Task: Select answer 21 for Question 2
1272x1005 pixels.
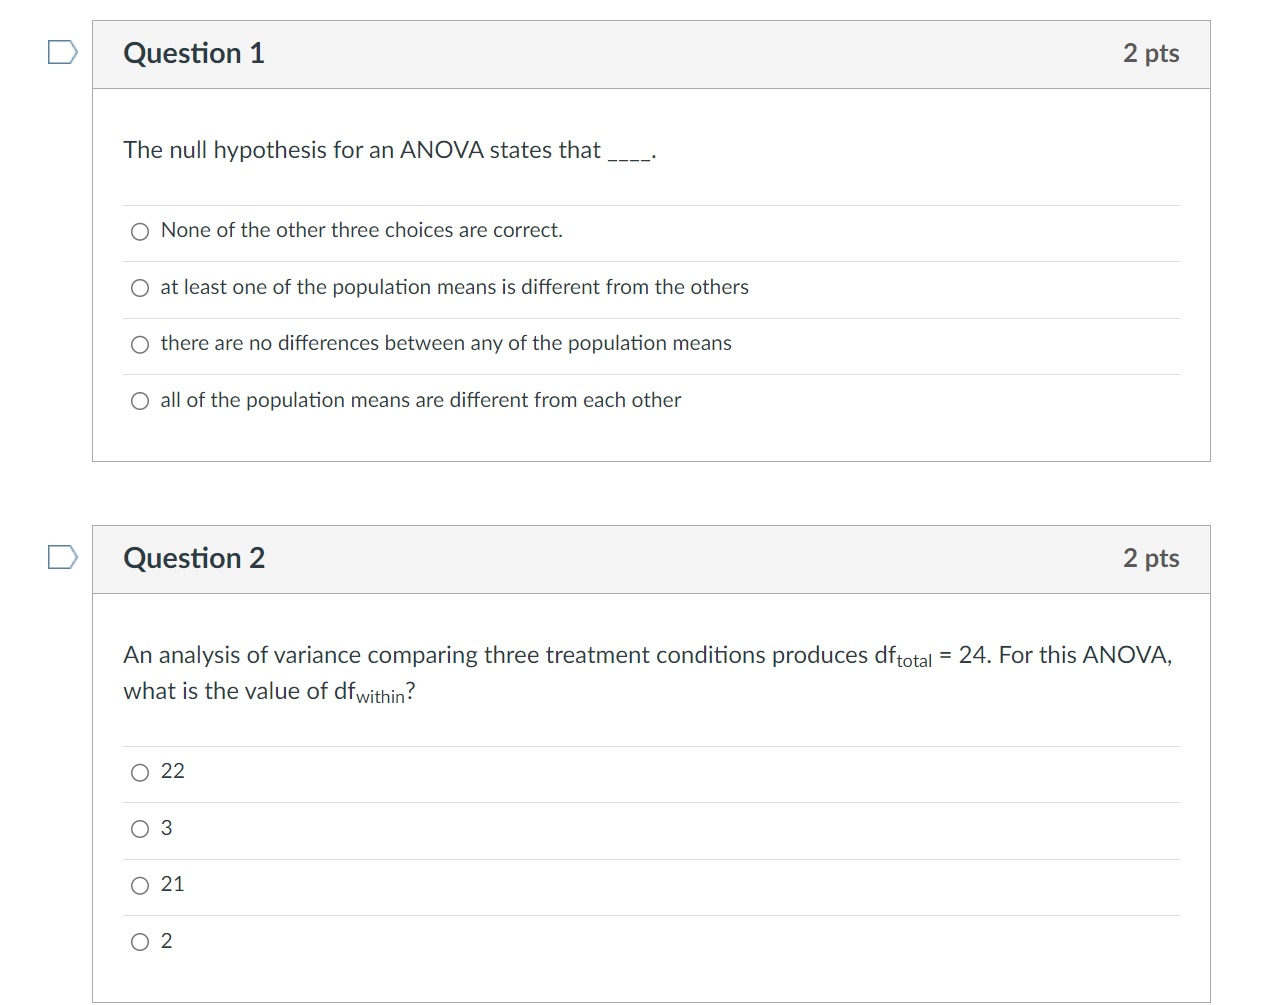Action: [x=140, y=886]
